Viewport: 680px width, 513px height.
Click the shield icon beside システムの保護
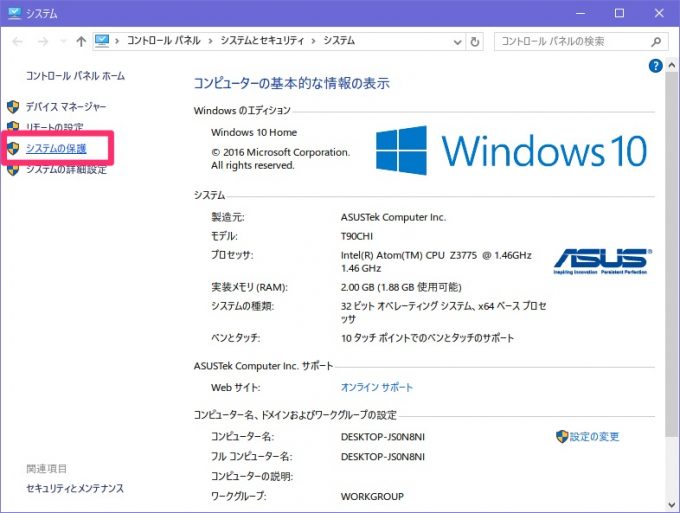point(13,148)
